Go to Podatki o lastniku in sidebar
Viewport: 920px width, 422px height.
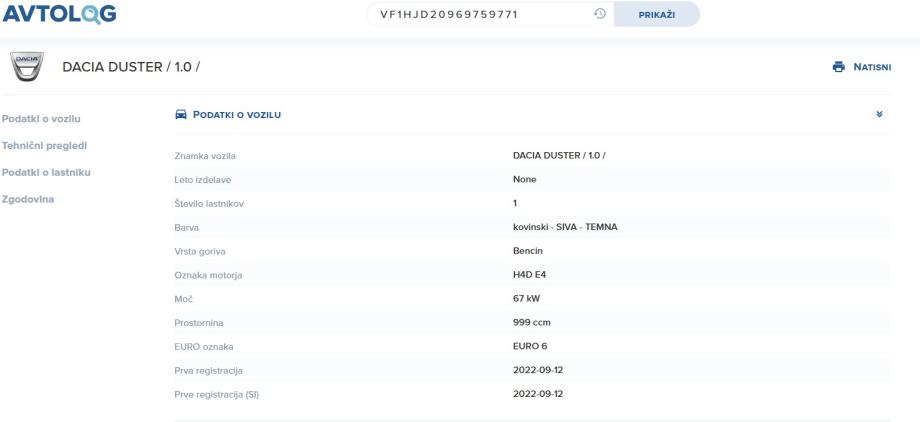pyautogui.click(x=46, y=173)
